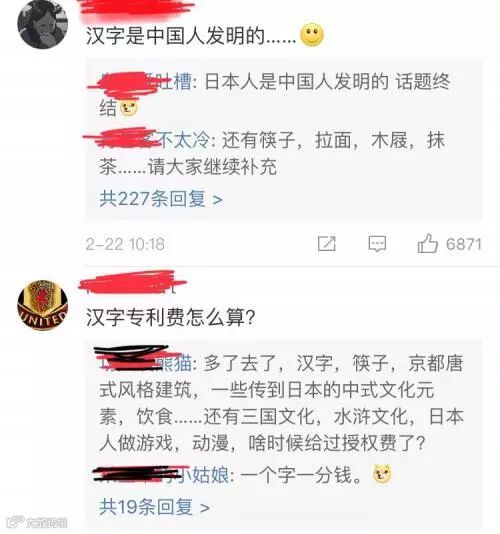Expand the 共19条回复 replies link
The height and width of the screenshot is (534, 500).
click(154, 507)
